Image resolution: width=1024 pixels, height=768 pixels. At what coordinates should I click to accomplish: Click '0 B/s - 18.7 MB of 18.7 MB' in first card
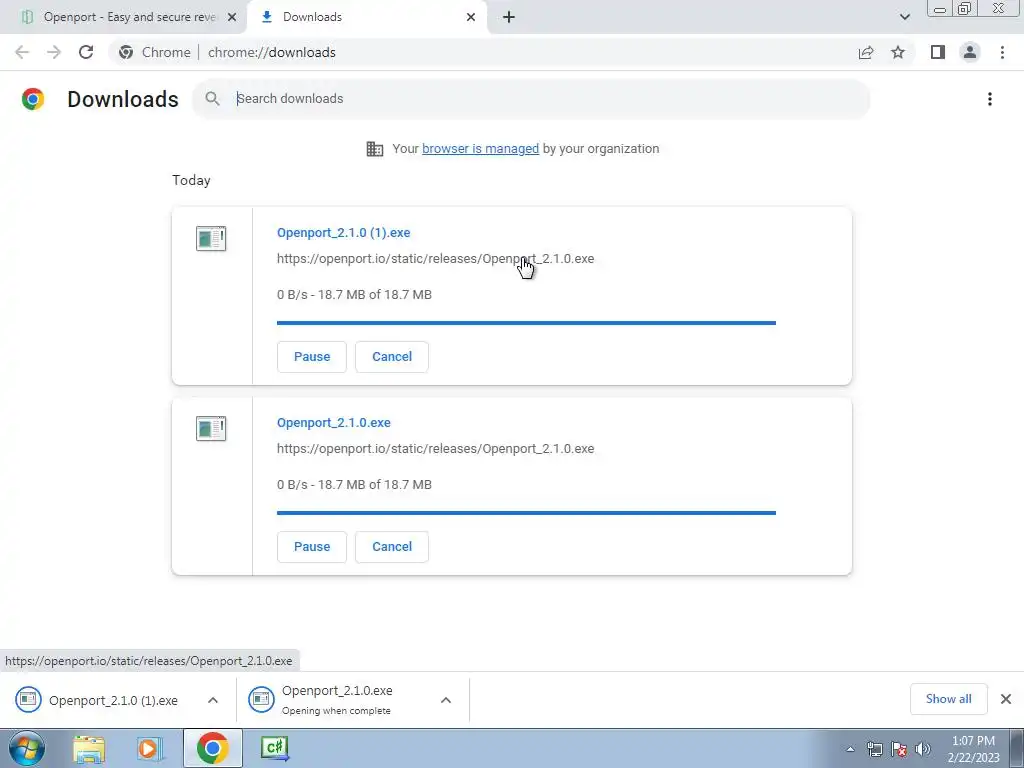click(x=354, y=295)
